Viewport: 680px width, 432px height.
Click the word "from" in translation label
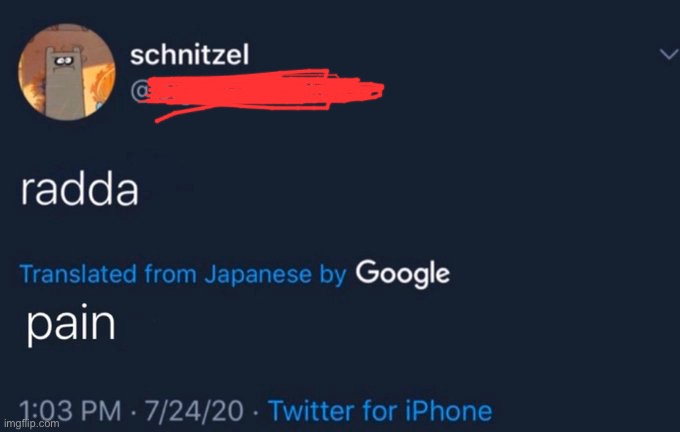169,272
